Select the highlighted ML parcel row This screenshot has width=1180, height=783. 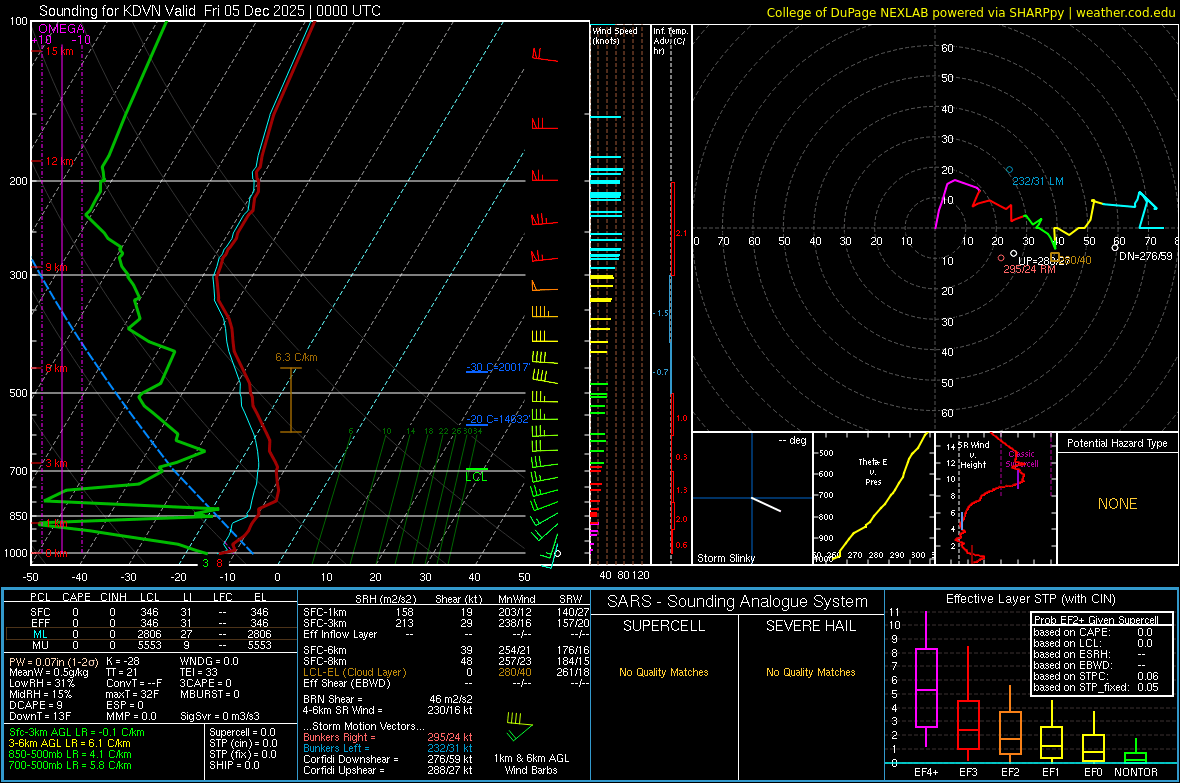pos(151,634)
